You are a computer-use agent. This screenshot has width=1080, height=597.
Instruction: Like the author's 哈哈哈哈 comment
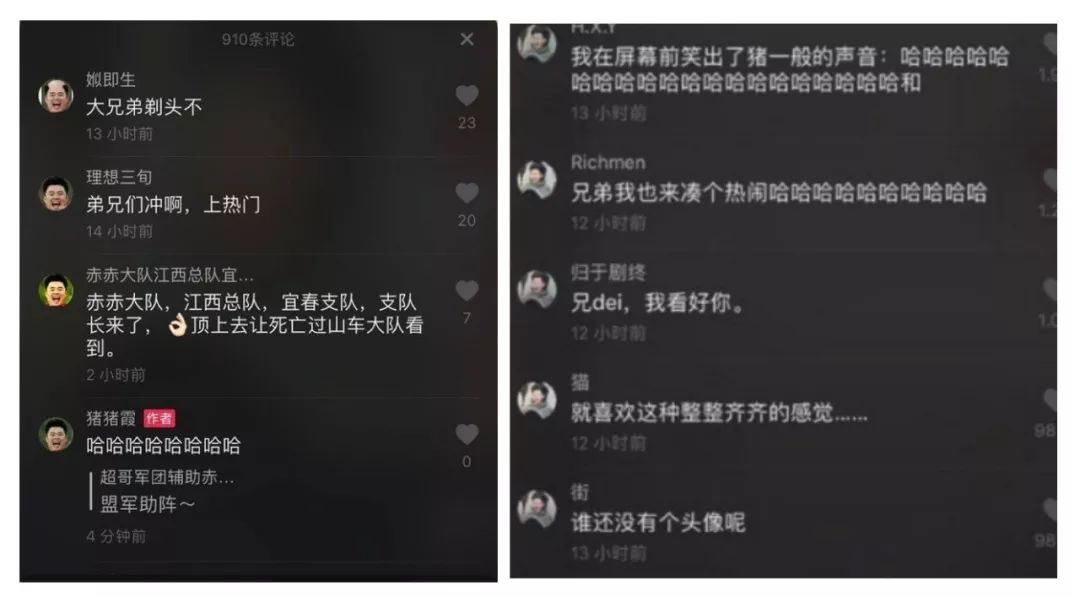(x=466, y=434)
